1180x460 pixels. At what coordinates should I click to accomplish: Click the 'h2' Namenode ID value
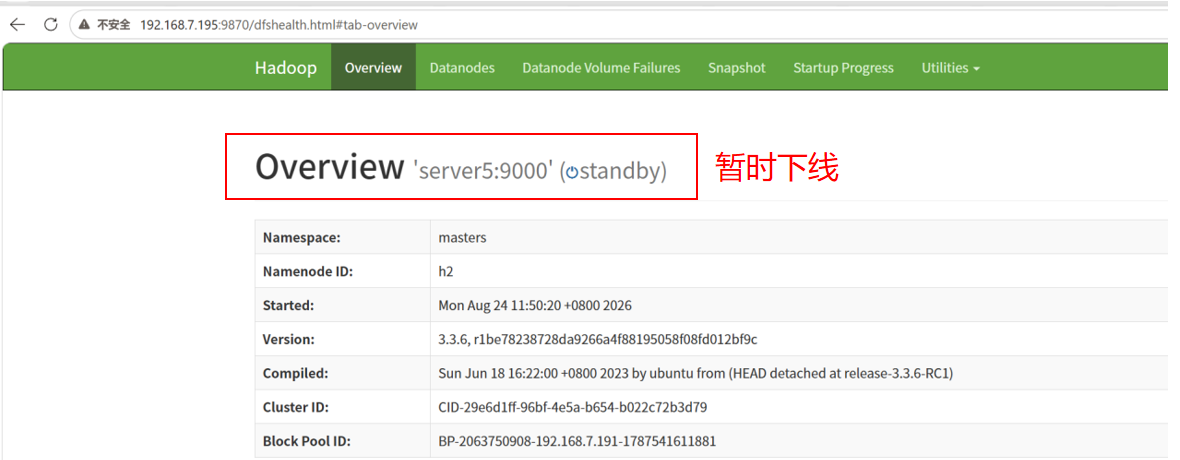446,272
